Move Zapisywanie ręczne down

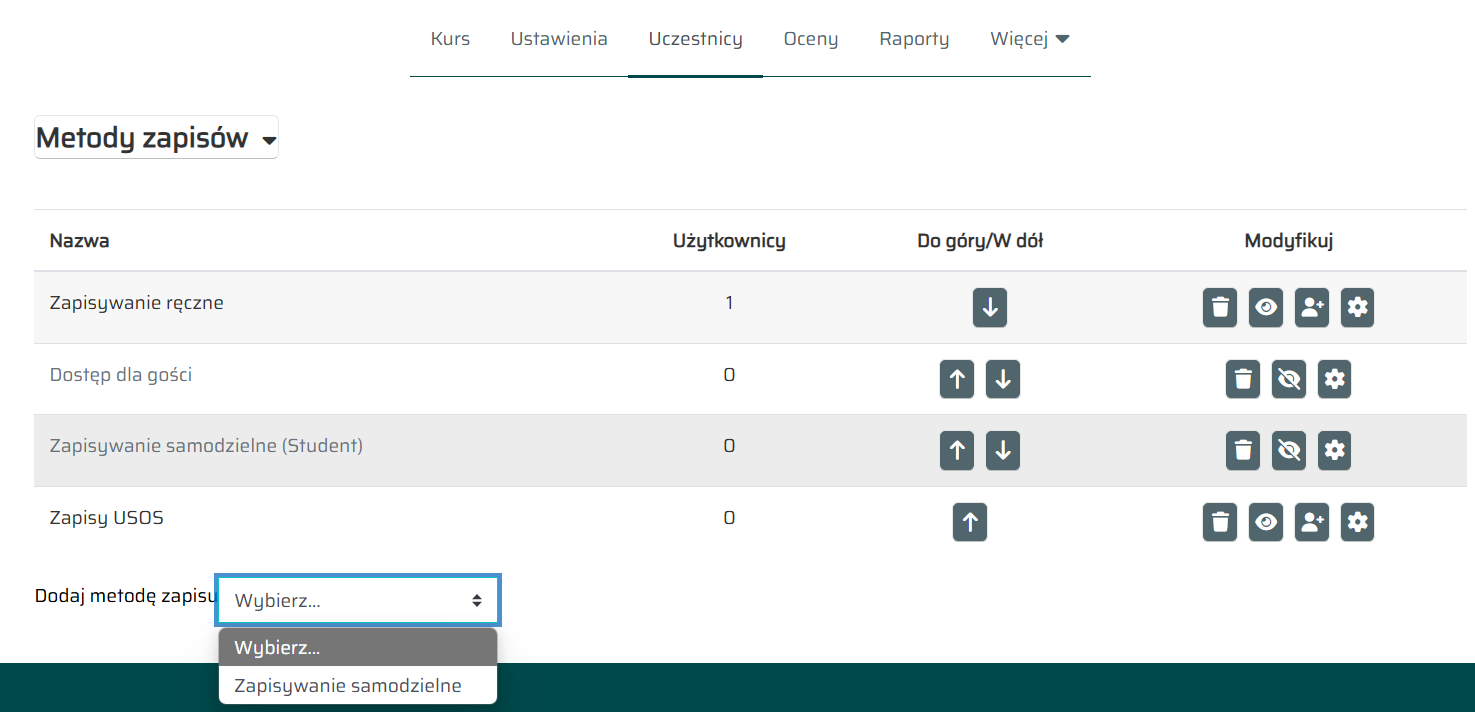(990, 308)
